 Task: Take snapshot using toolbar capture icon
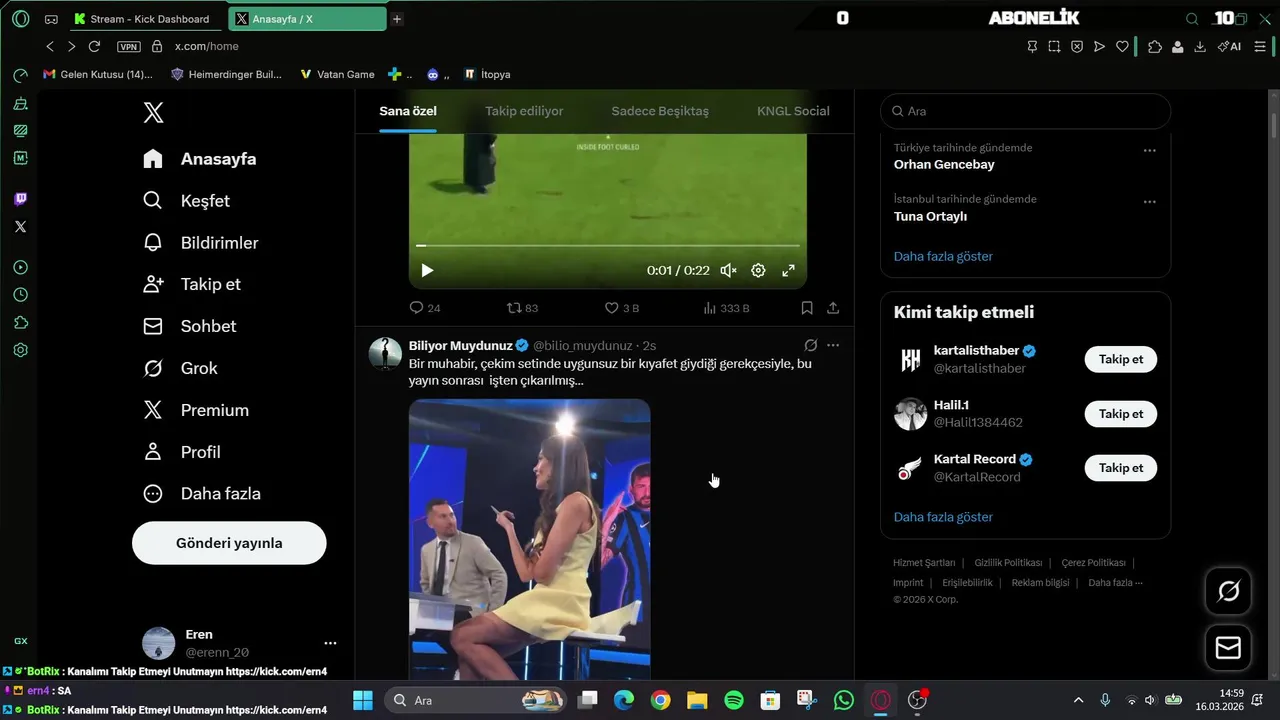(x=1054, y=46)
